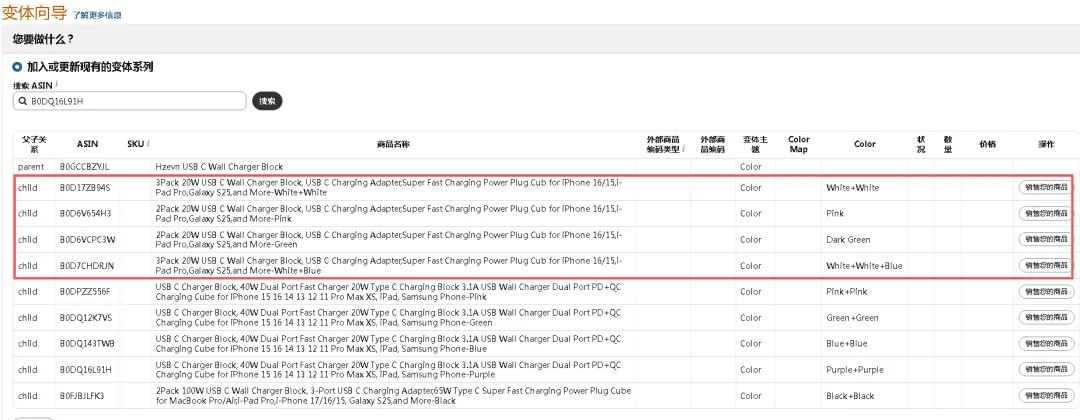Viewport: 1080px width, 420px height.
Task: Click 销售您的商品 for the White+White+Blue row
Action: pyautogui.click(x=1046, y=266)
